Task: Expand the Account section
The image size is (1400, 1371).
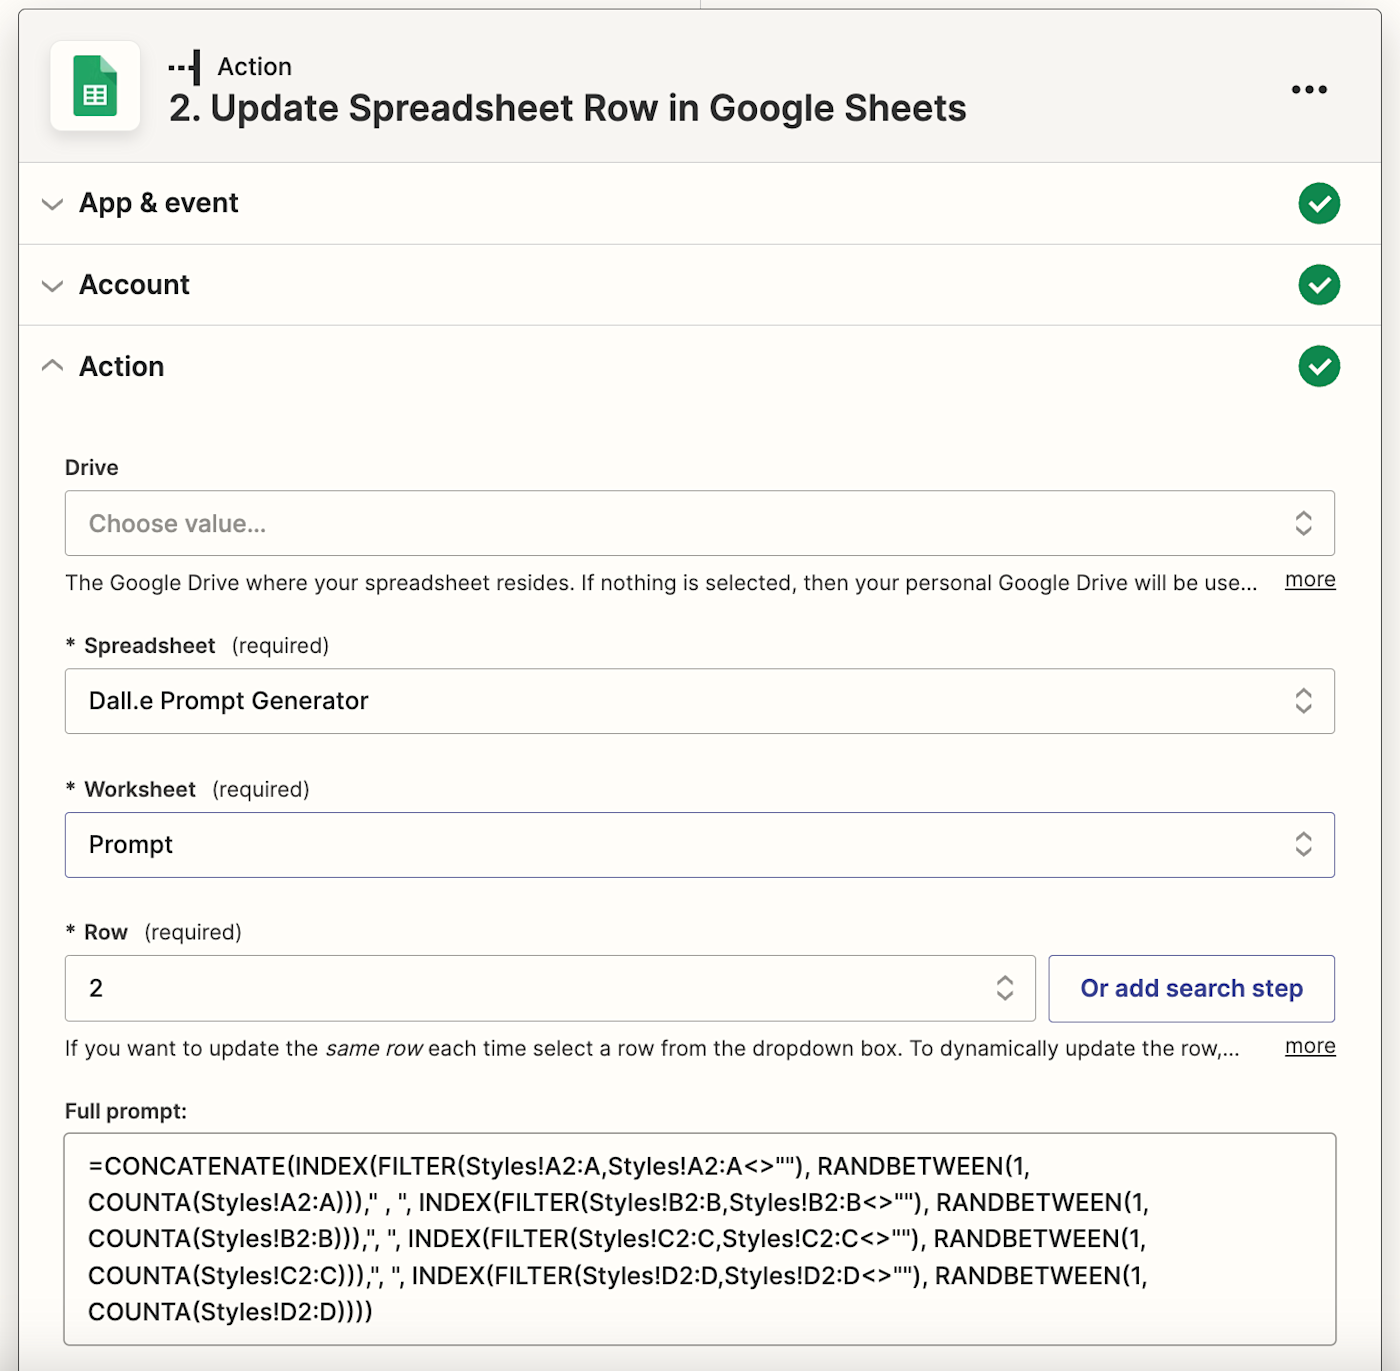Action: [x=52, y=286]
